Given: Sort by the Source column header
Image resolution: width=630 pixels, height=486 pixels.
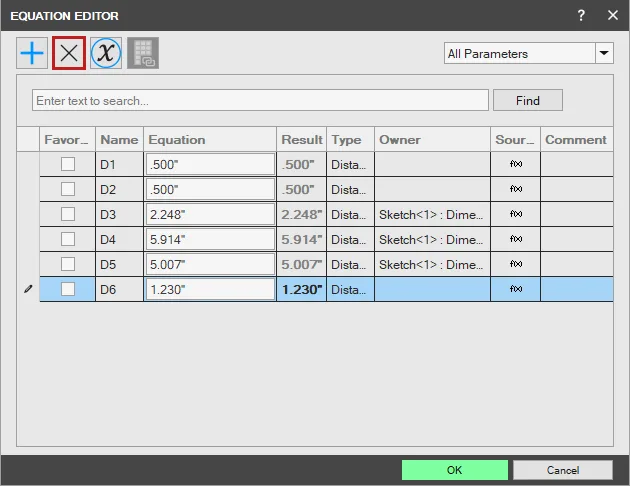Looking at the screenshot, I should (515, 139).
